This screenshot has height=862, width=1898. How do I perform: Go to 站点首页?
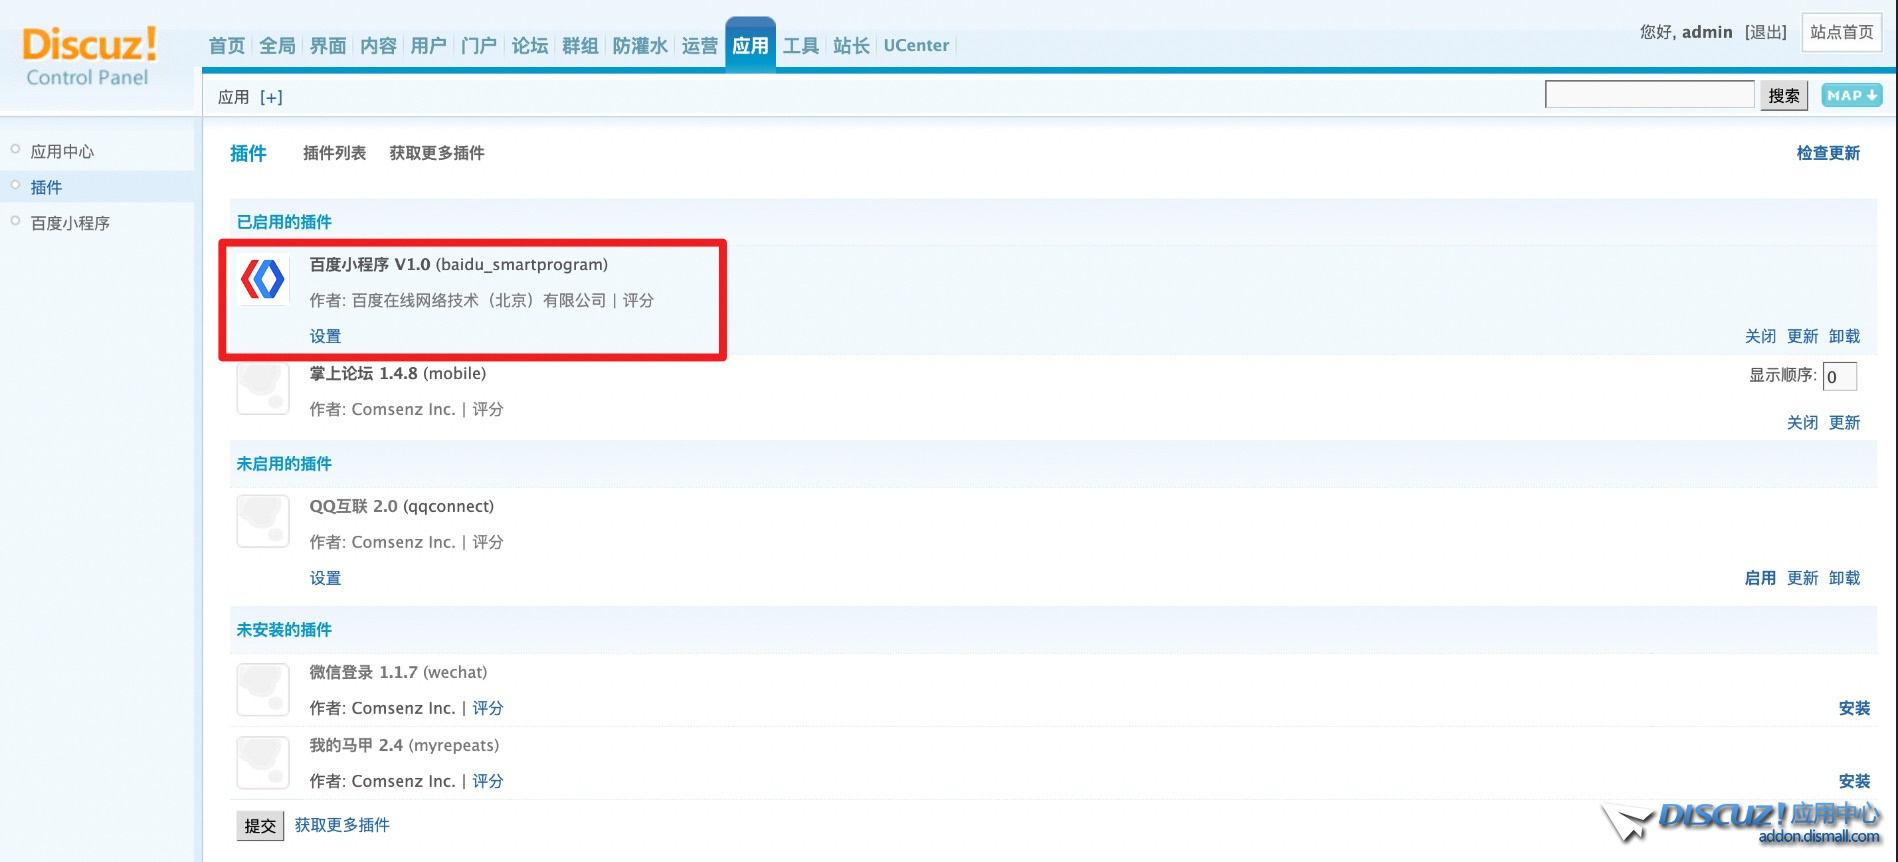click(1842, 32)
